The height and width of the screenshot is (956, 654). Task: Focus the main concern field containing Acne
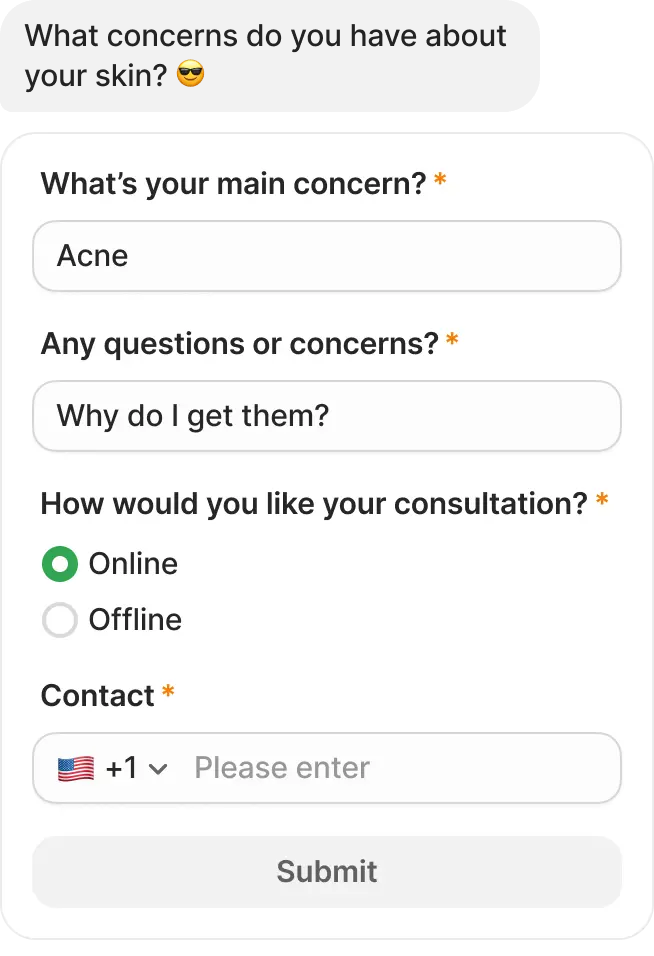[327, 256]
